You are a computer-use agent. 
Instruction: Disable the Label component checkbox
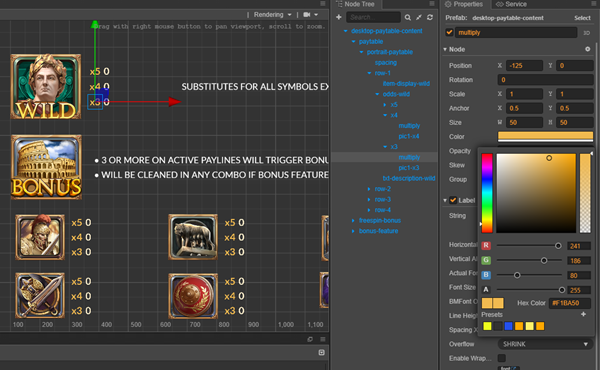pyautogui.click(x=453, y=200)
